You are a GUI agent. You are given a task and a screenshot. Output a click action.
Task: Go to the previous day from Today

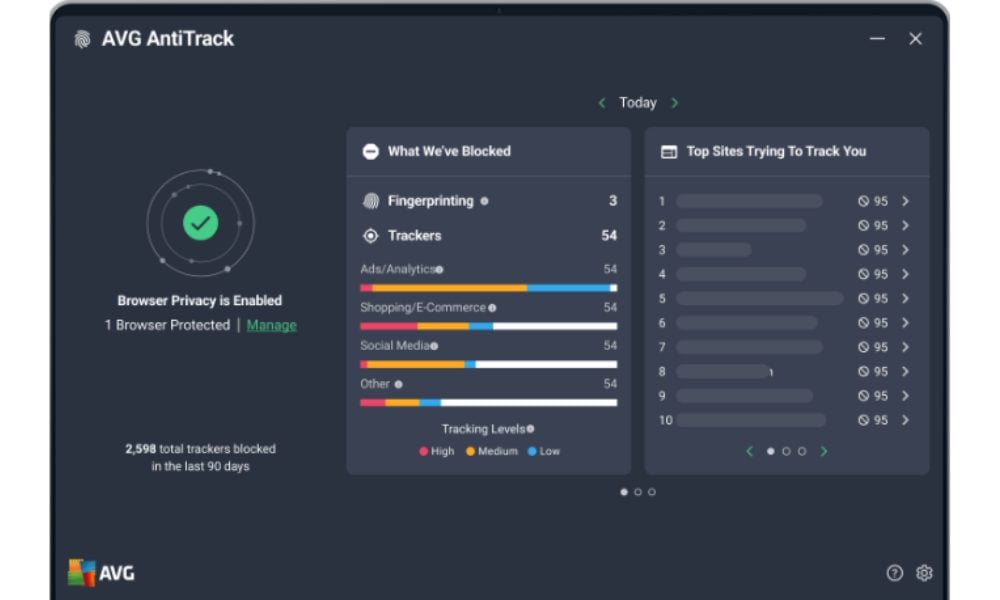(601, 103)
